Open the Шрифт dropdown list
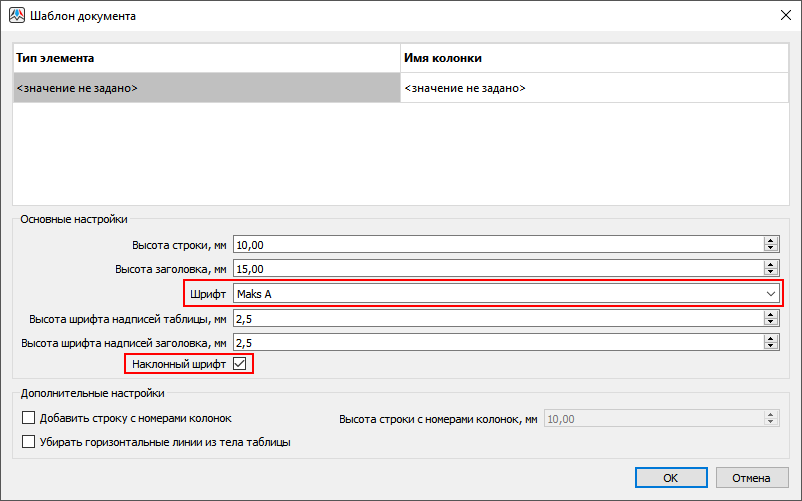Image resolution: width=802 pixels, height=501 pixels. (770, 293)
